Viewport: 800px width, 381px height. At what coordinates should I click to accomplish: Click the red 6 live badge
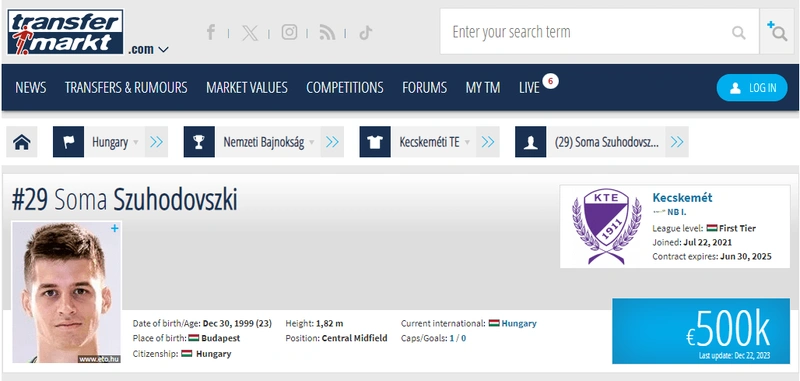551,81
